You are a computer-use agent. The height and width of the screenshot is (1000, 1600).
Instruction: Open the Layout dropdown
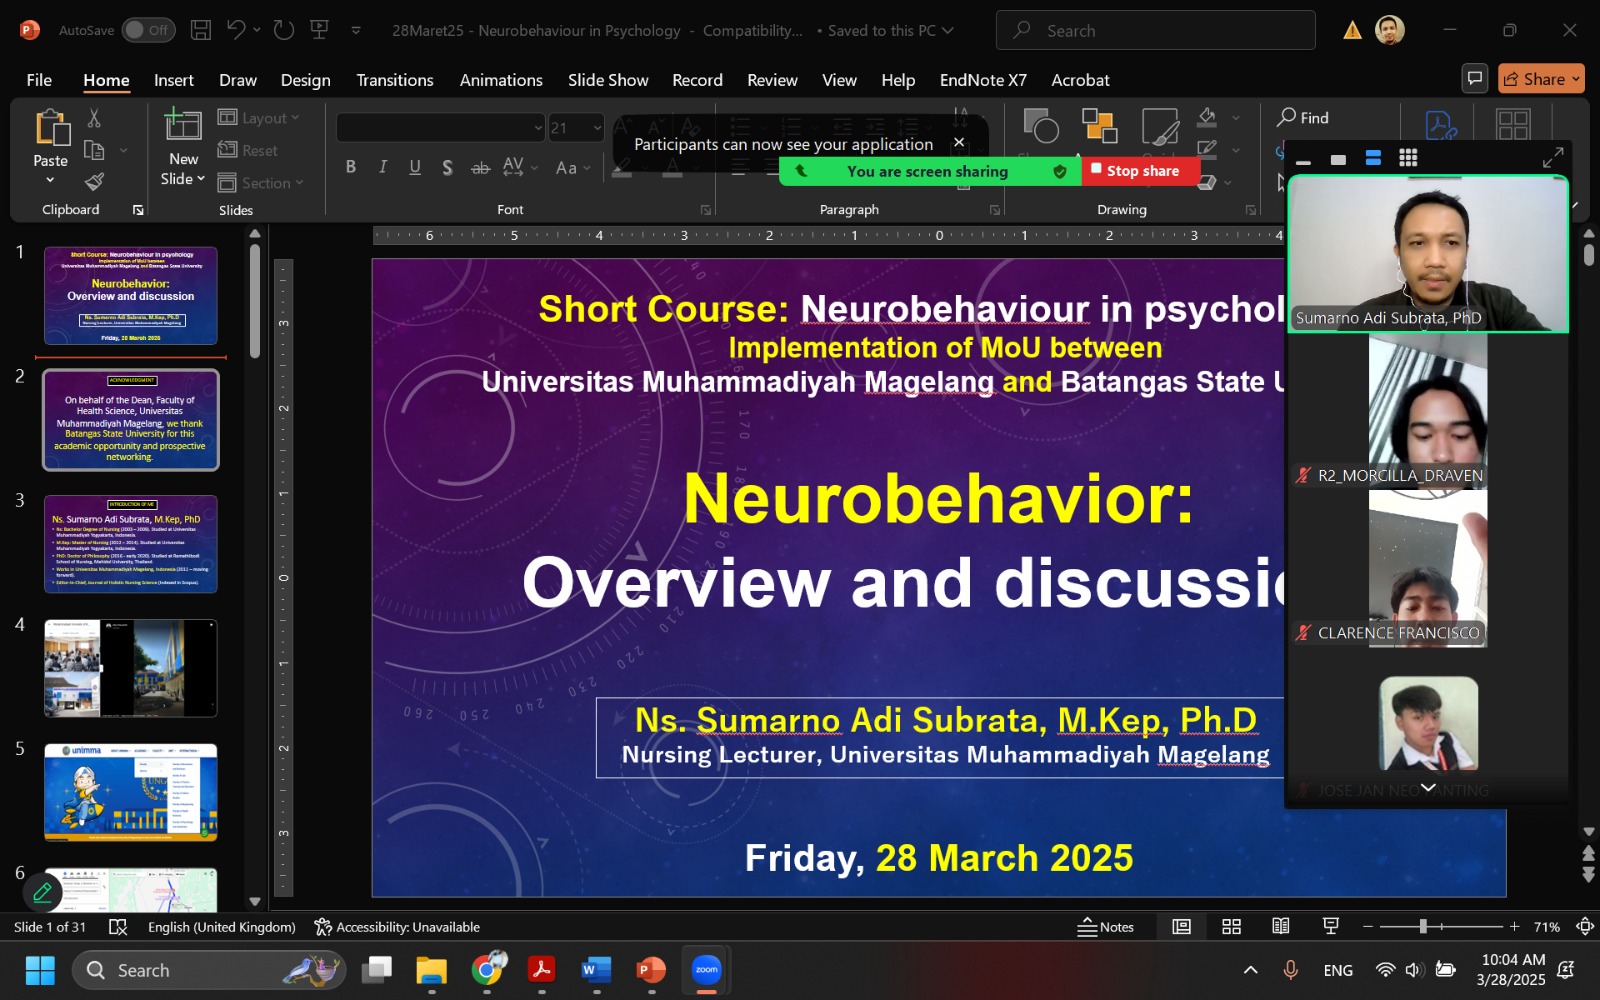(259, 118)
